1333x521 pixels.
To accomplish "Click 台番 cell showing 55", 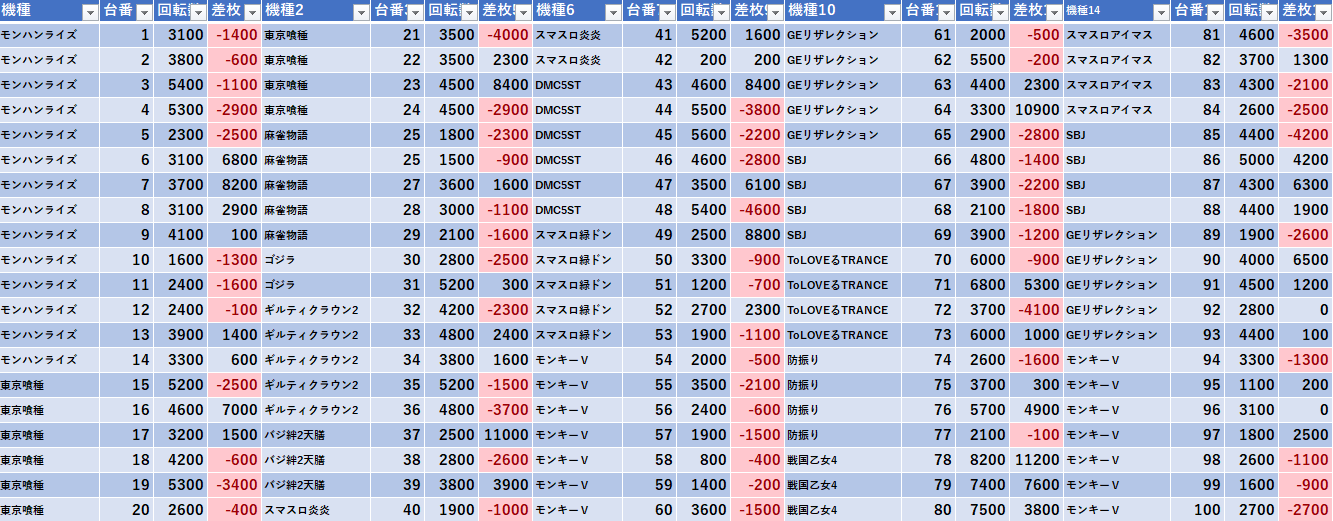I will click(649, 385).
